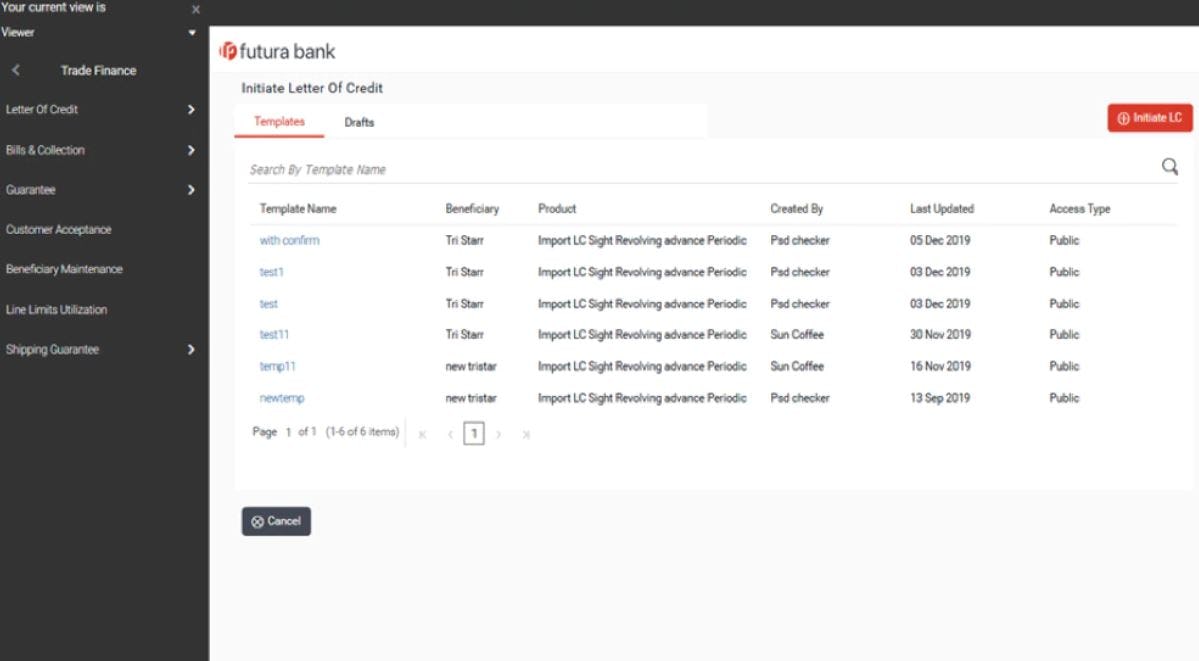This screenshot has height=661, width=1199.
Task: Dismiss the current view notification banner
Action: [195, 9]
